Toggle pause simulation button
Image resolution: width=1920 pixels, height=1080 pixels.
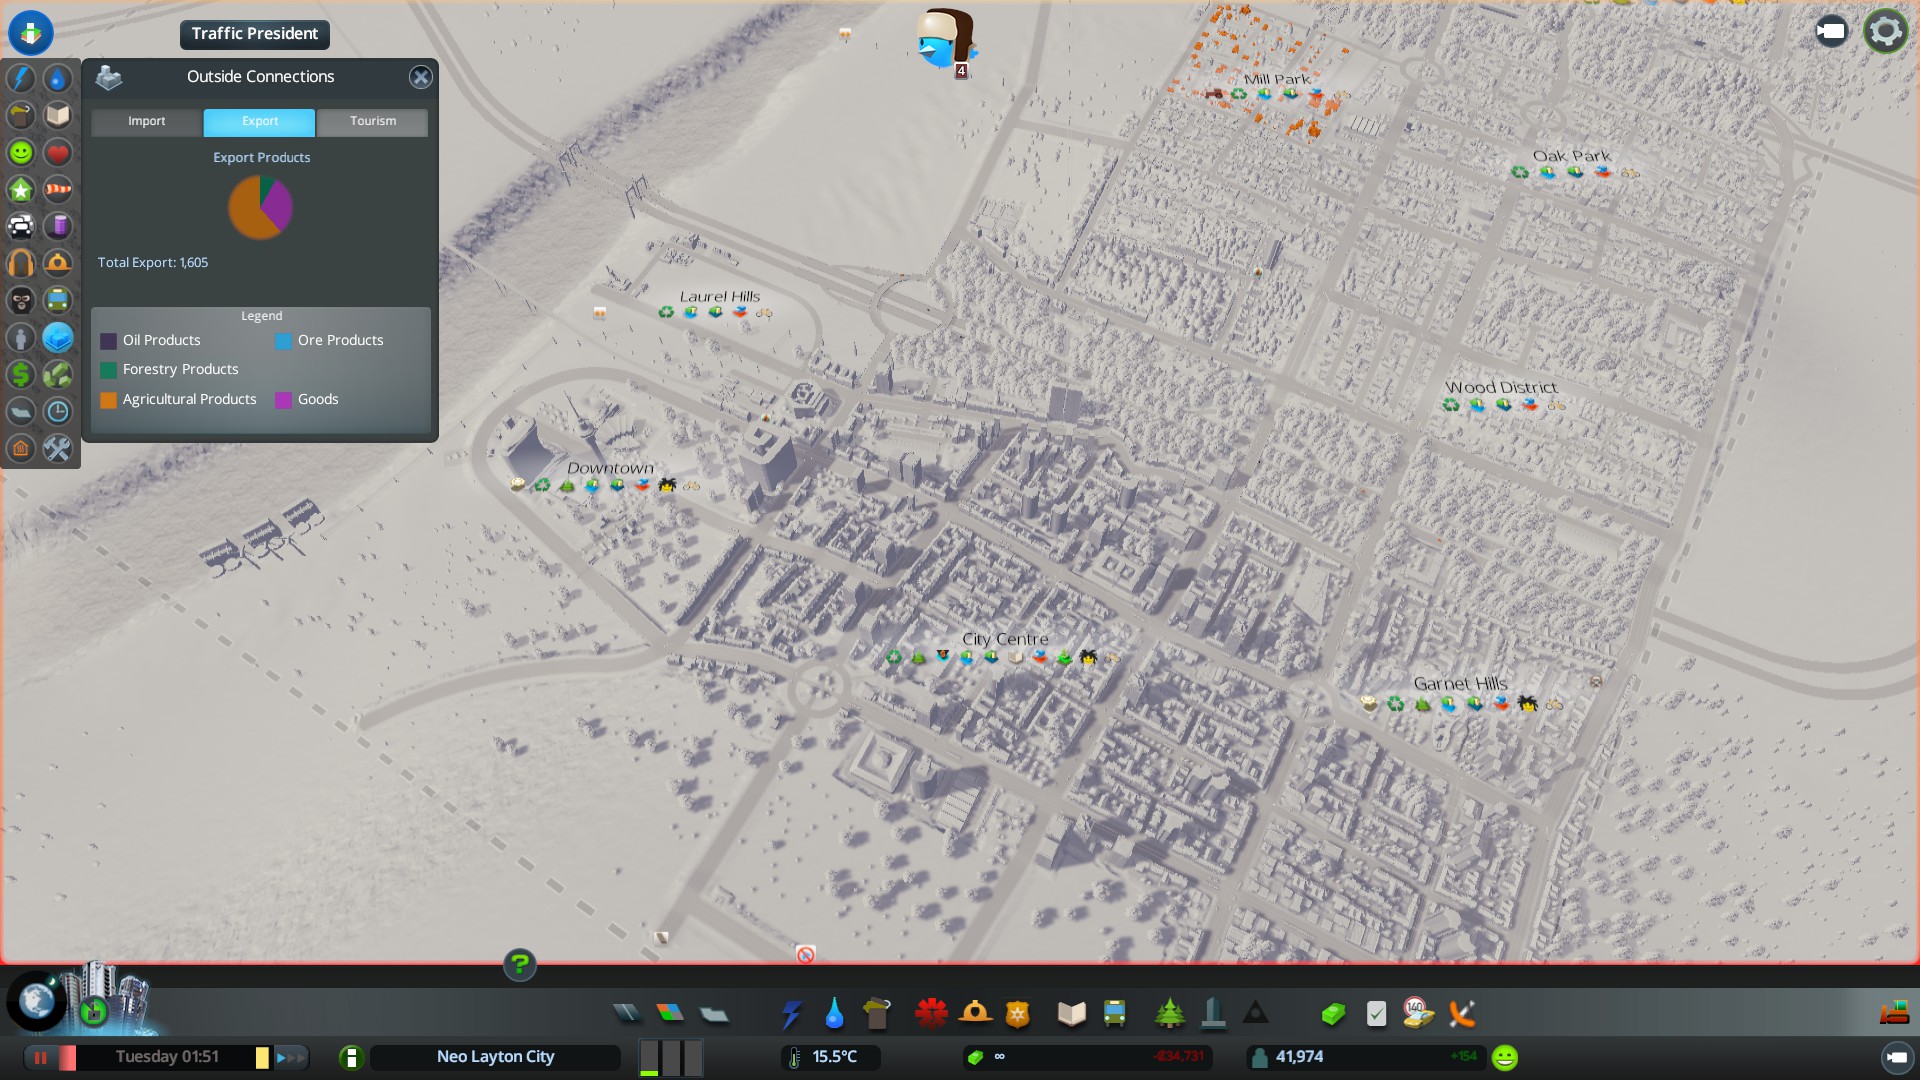click(x=41, y=1057)
